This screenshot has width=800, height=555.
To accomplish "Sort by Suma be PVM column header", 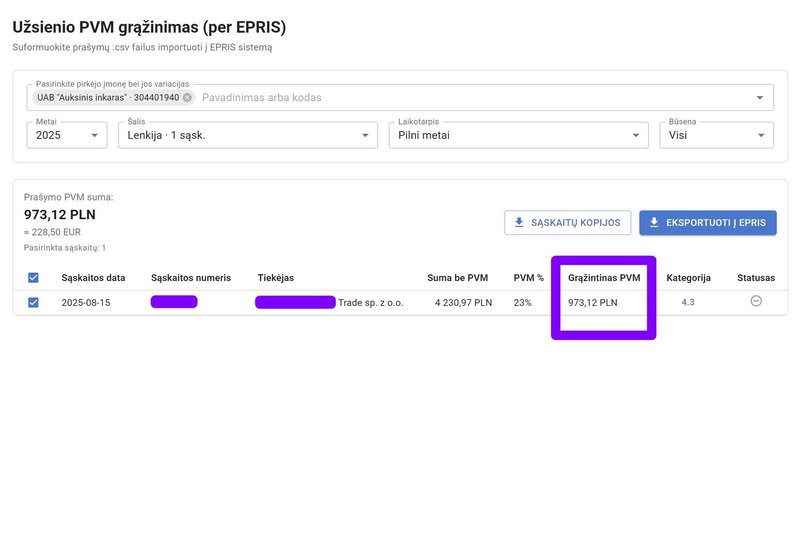I will point(458,278).
